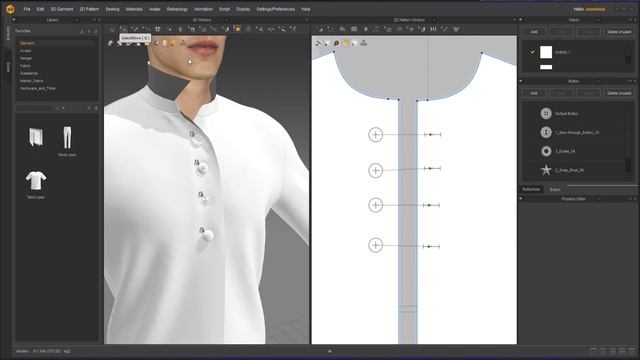The height and width of the screenshot is (360, 640).
Task: Expand the bottom panel using the up arrow
Action: coord(330,351)
